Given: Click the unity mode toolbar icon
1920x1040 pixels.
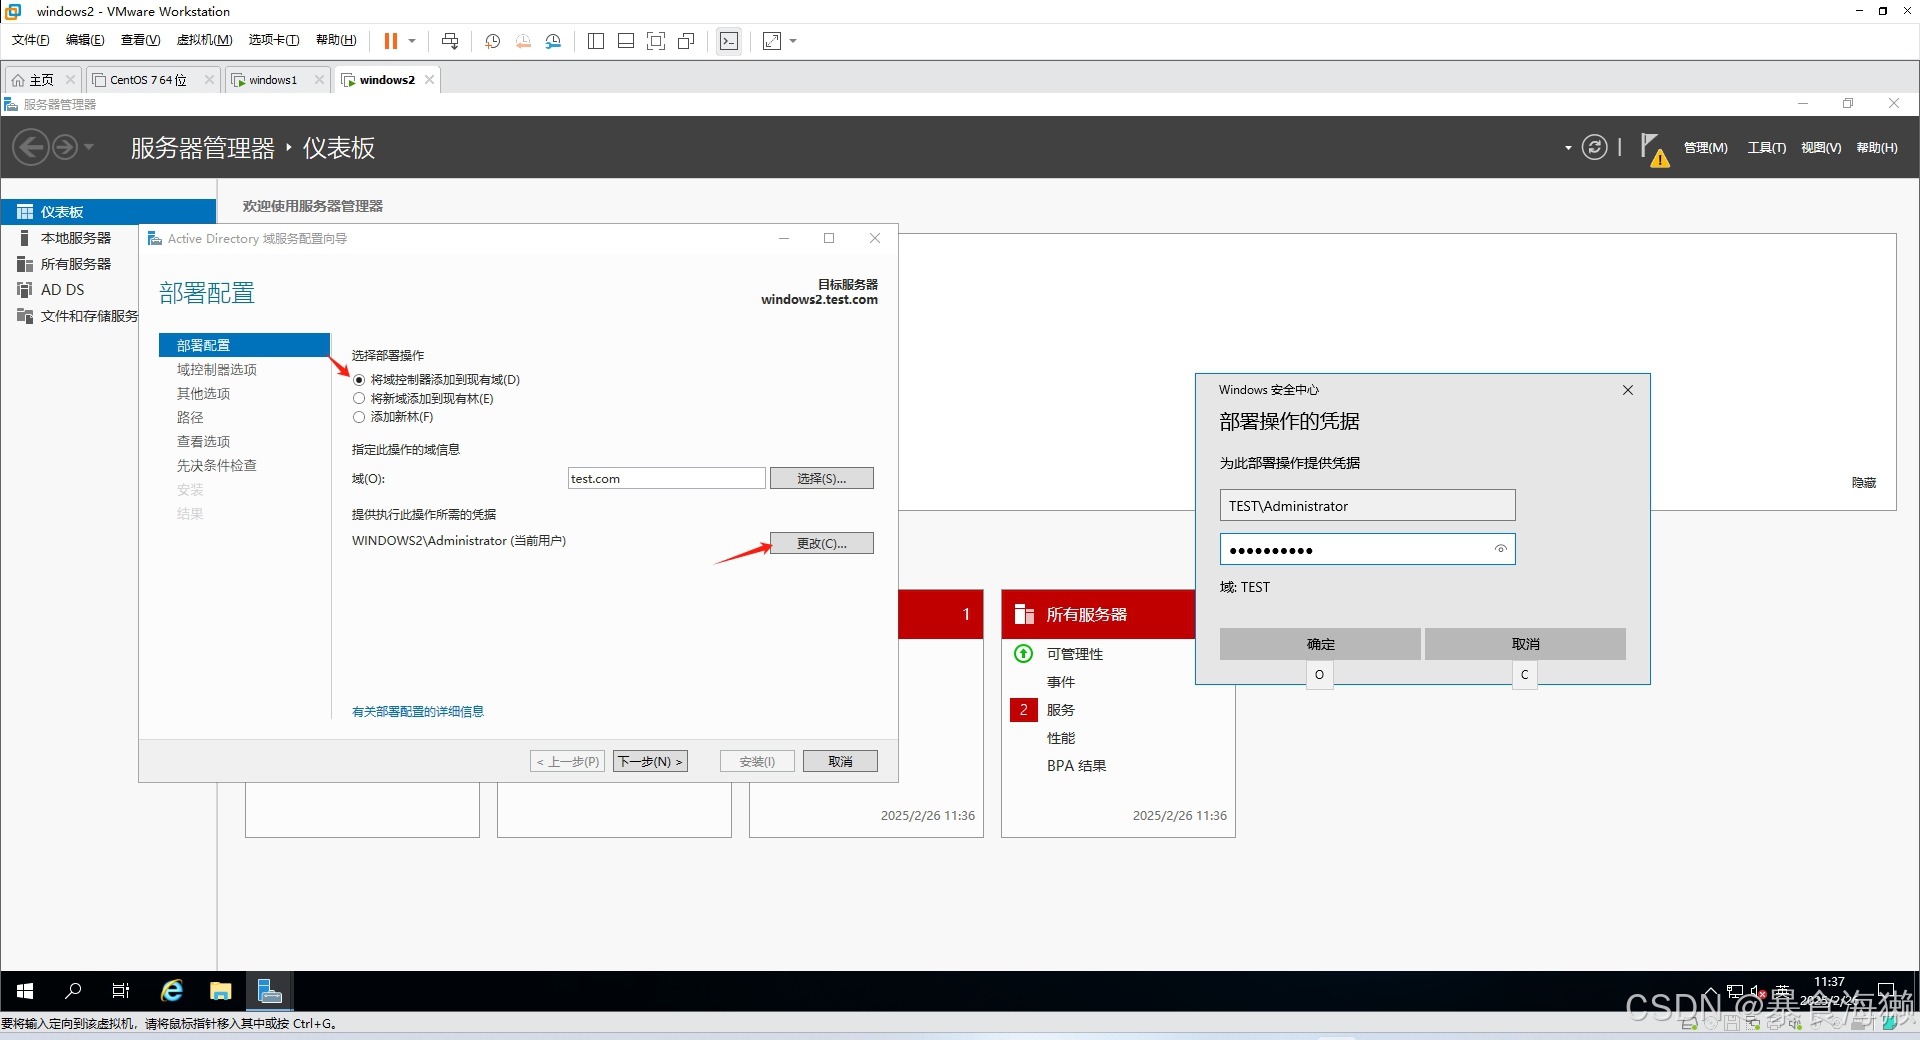Looking at the screenshot, I should click(686, 41).
